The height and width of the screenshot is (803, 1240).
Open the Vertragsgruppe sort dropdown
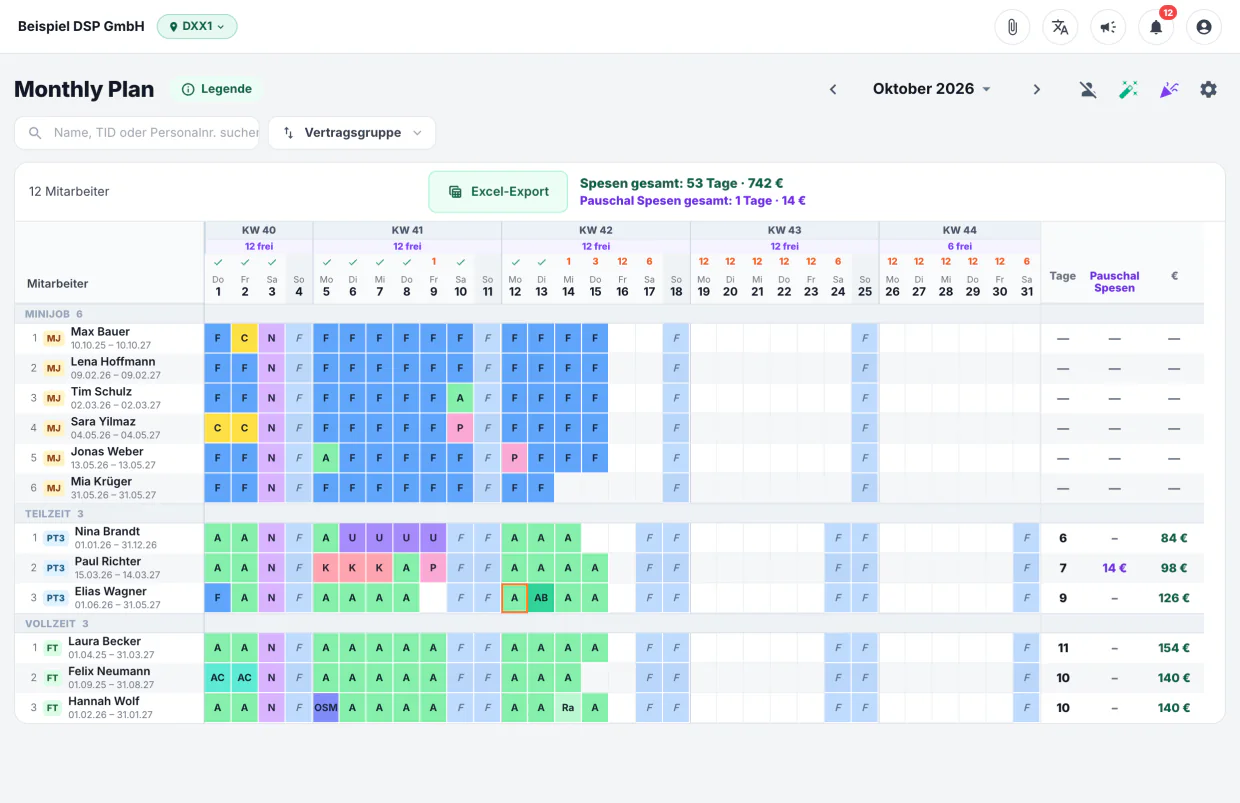[352, 132]
